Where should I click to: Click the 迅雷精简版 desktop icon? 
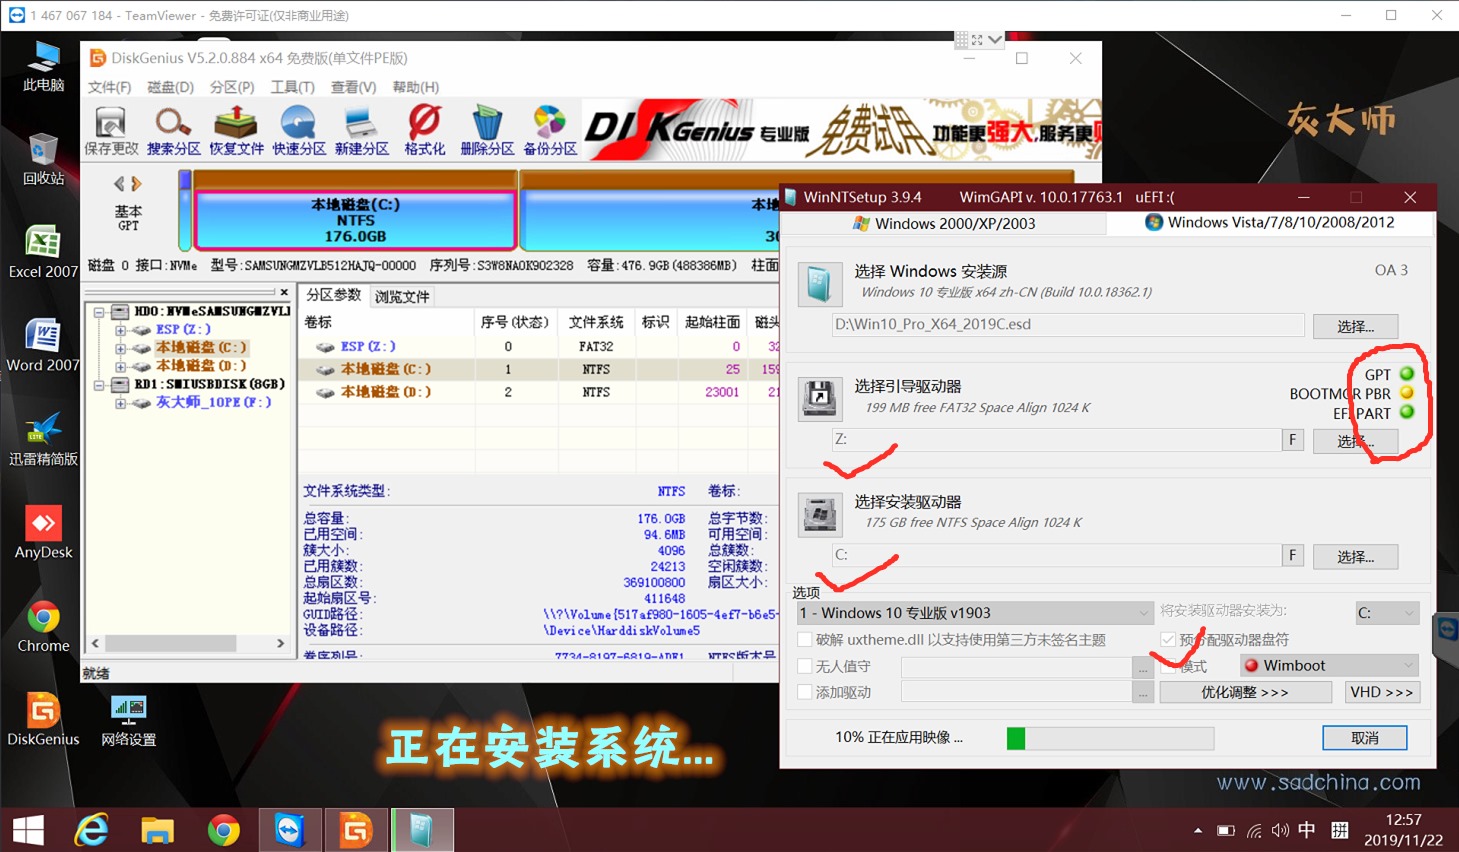[x=43, y=440]
